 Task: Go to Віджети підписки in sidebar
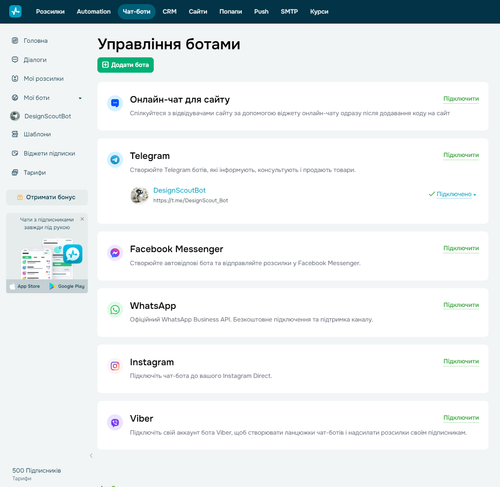point(49,154)
